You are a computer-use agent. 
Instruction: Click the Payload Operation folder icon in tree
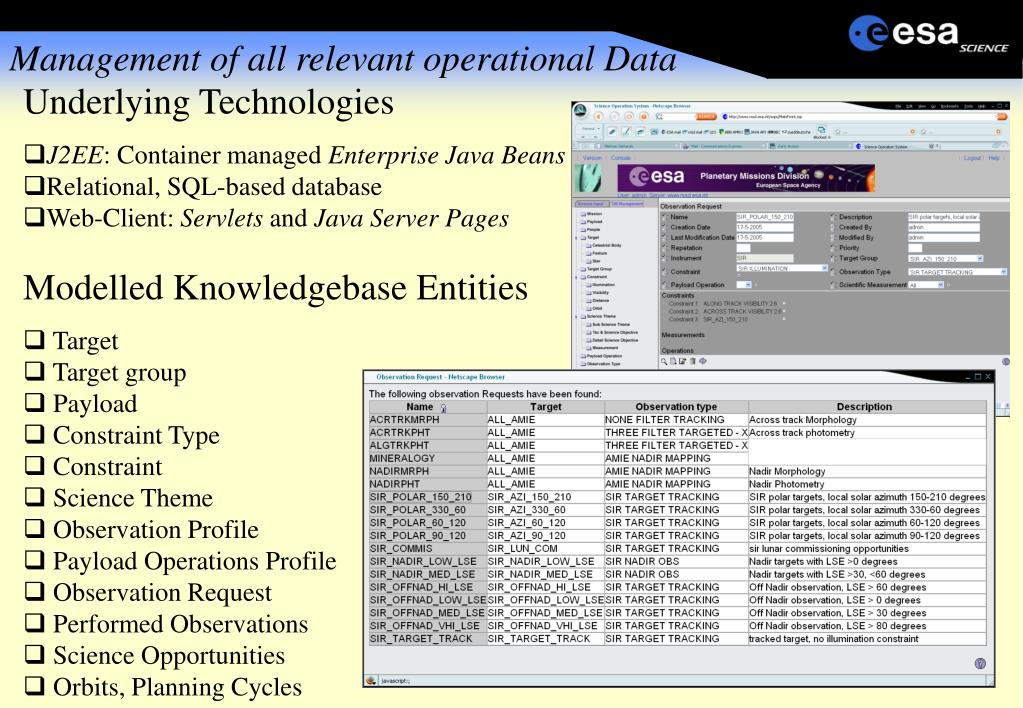pos(583,356)
